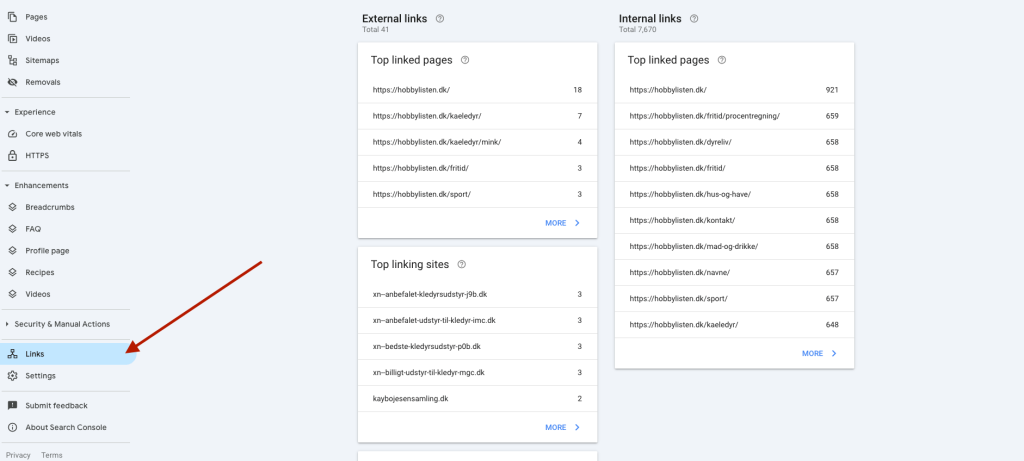Click the help icon beside External links
Viewport: 1024px width, 461px height.
tap(440, 19)
